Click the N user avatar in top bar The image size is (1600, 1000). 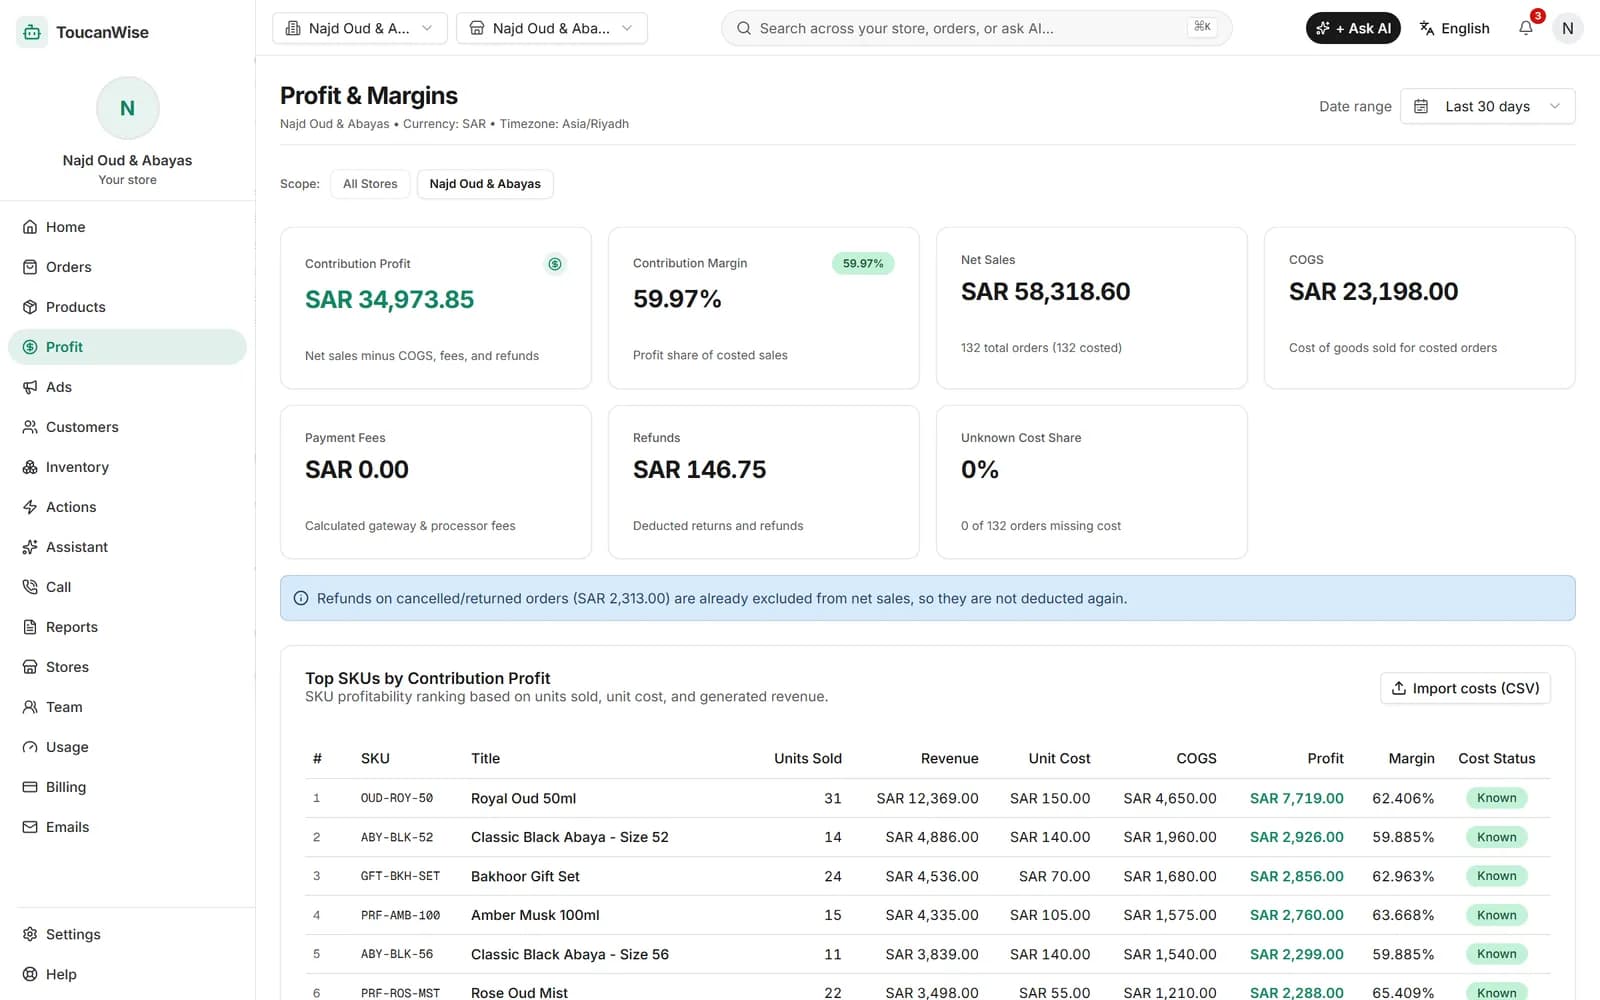[x=1567, y=28]
